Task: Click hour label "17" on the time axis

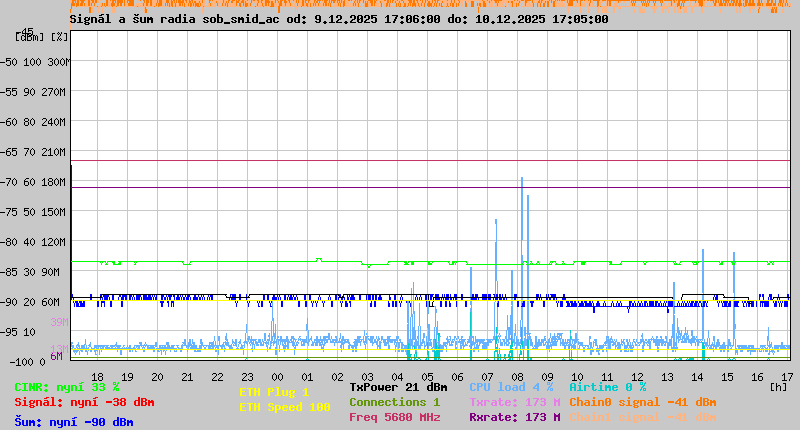Action: 787,377
